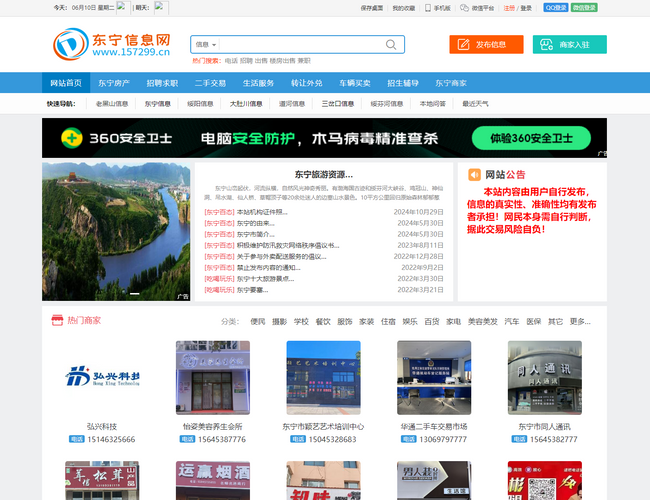Viewport: 650px width, 500px height.
Task: Filter merchants by 美容美发 category
Action: pos(483,321)
